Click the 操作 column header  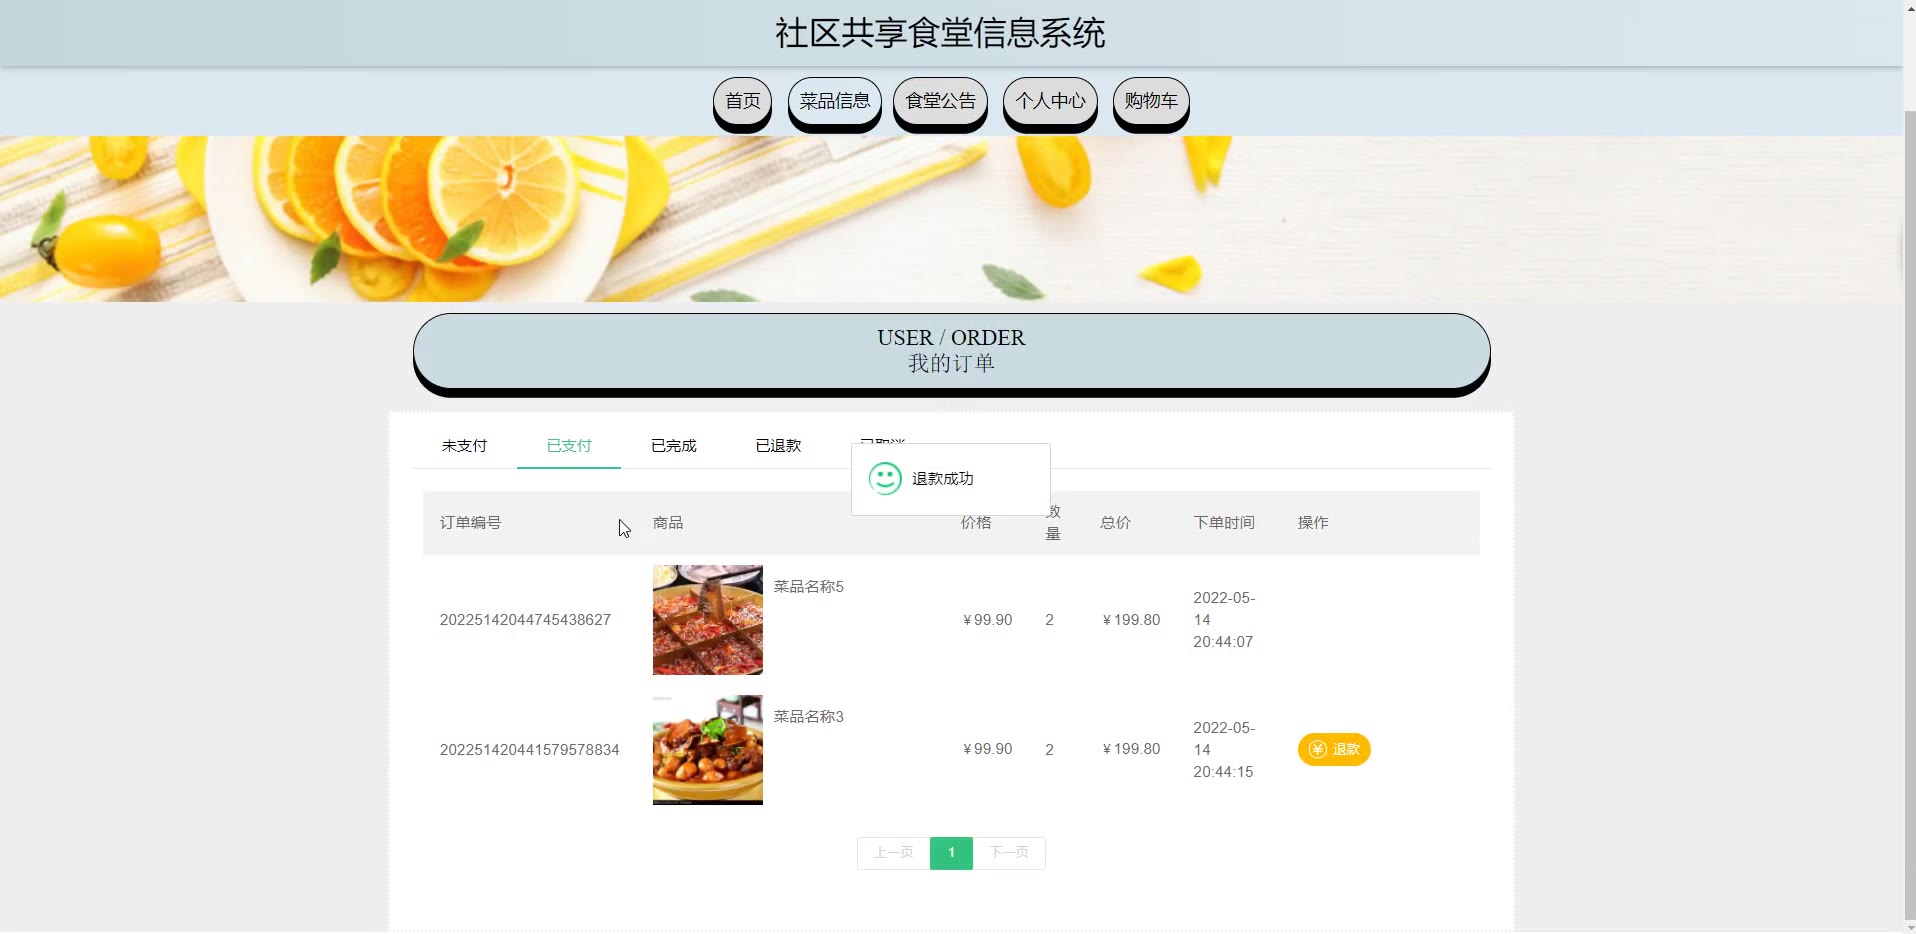click(x=1313, y=523)
